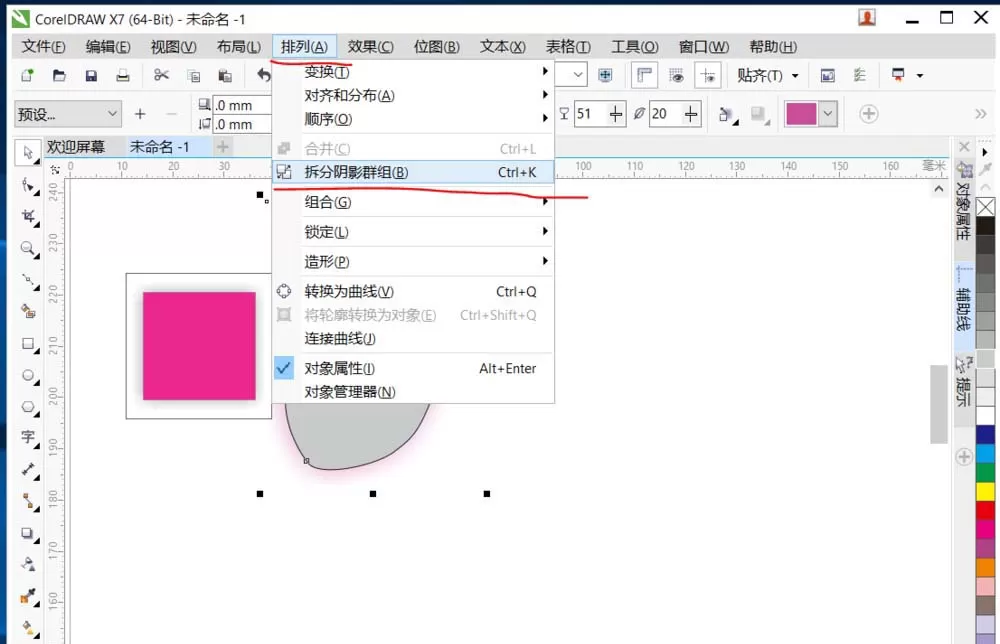Viewport: 1000px width, 644px height.
Task: Open the 文件 menu
Action: [x=43, y=47]
